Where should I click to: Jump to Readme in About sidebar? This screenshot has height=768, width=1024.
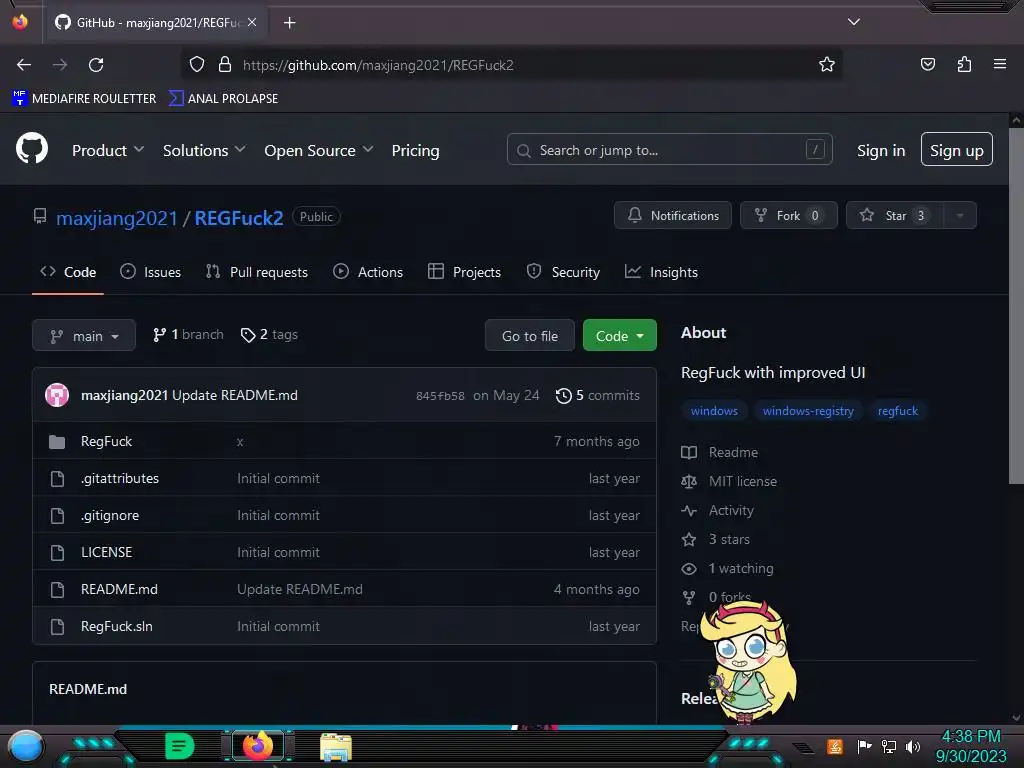pyautogui.click(x=720, y=452)
